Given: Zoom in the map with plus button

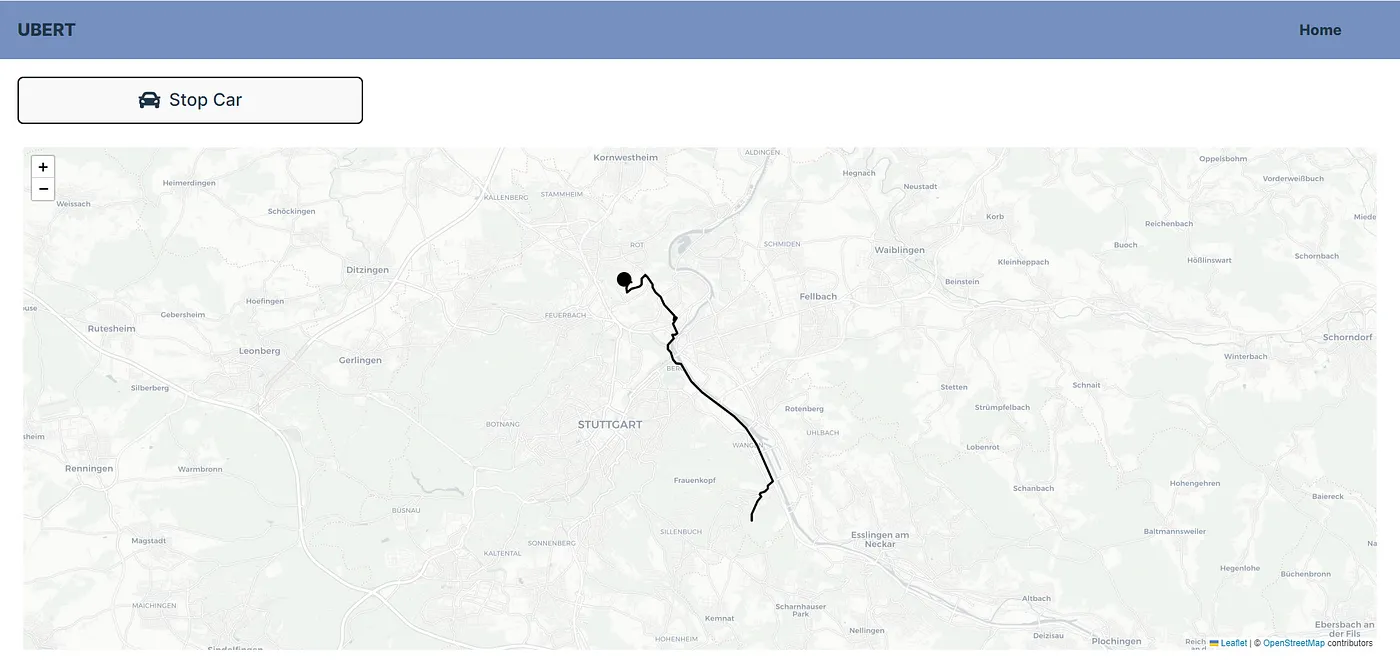Looking at the screenshot, I should (43, 167).
